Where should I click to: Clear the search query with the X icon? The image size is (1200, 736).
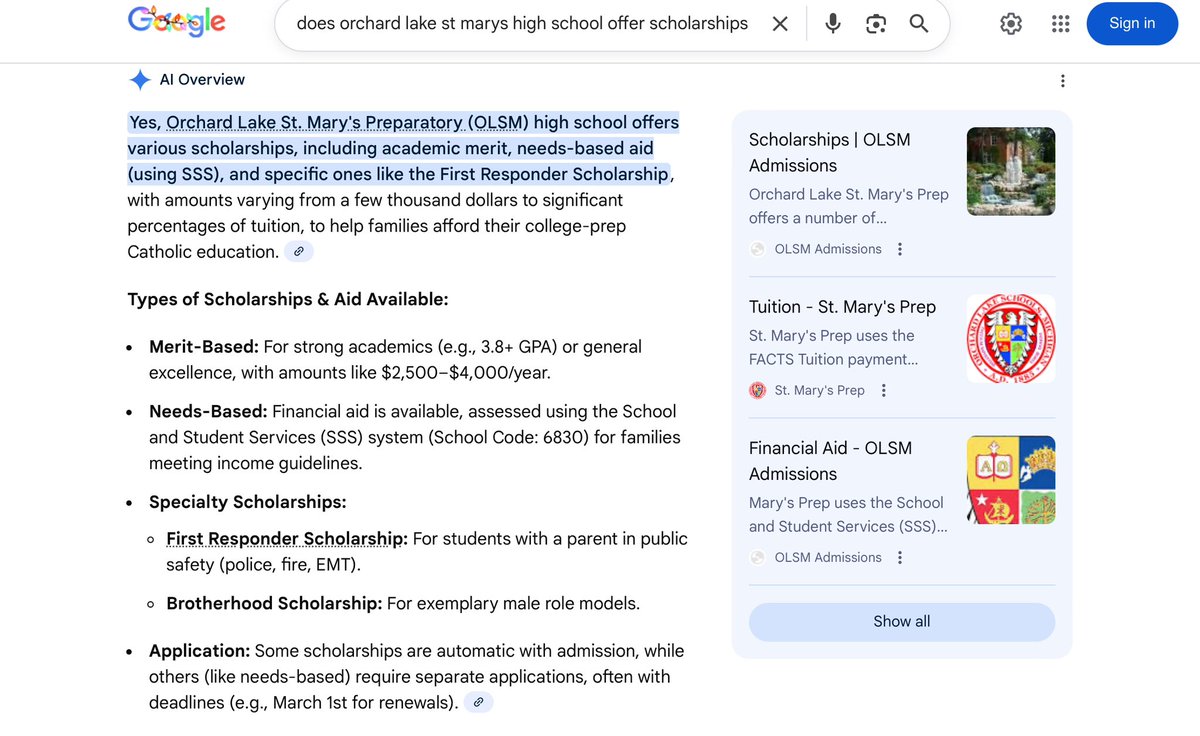(x=780, y=24)
